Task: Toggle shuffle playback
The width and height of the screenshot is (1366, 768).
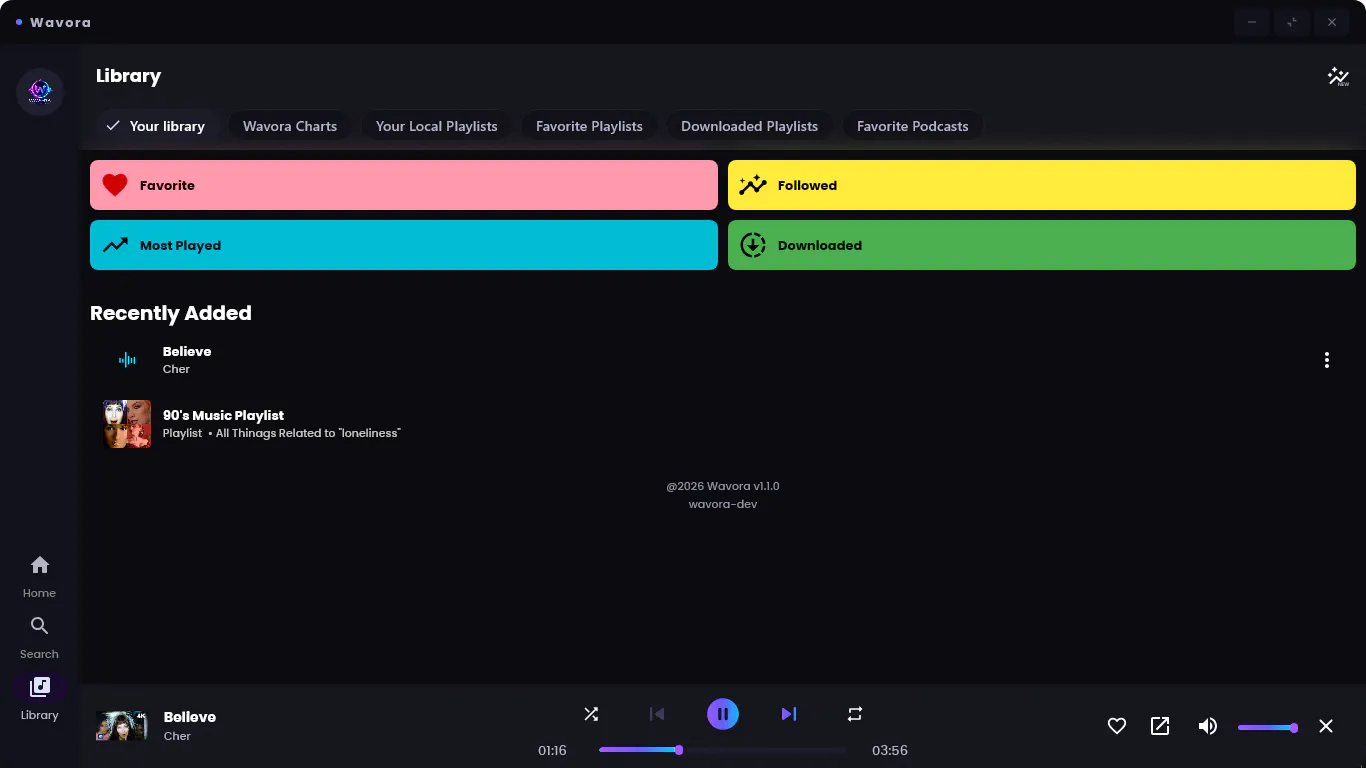Action: tap(591, 714)
